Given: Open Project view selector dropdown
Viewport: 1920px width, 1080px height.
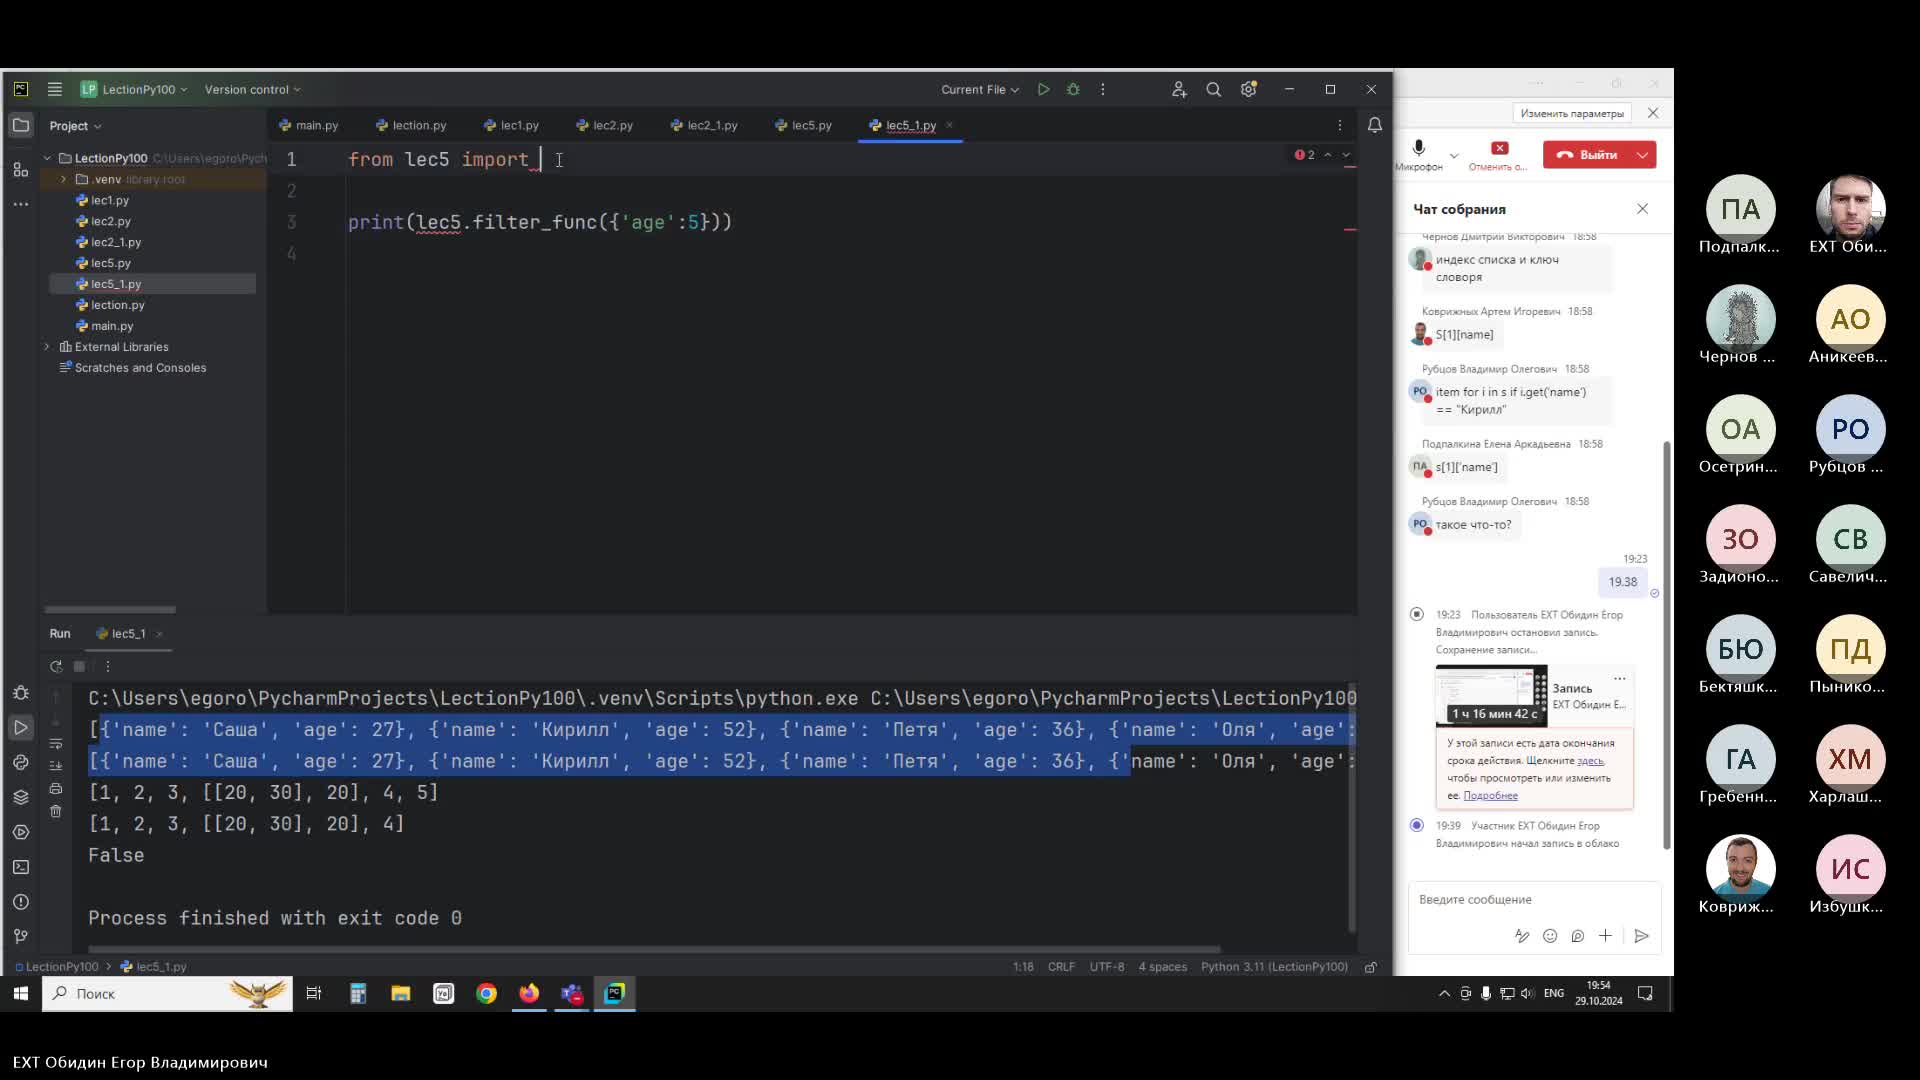Looking at the screenshot, I should pos(75,126).
